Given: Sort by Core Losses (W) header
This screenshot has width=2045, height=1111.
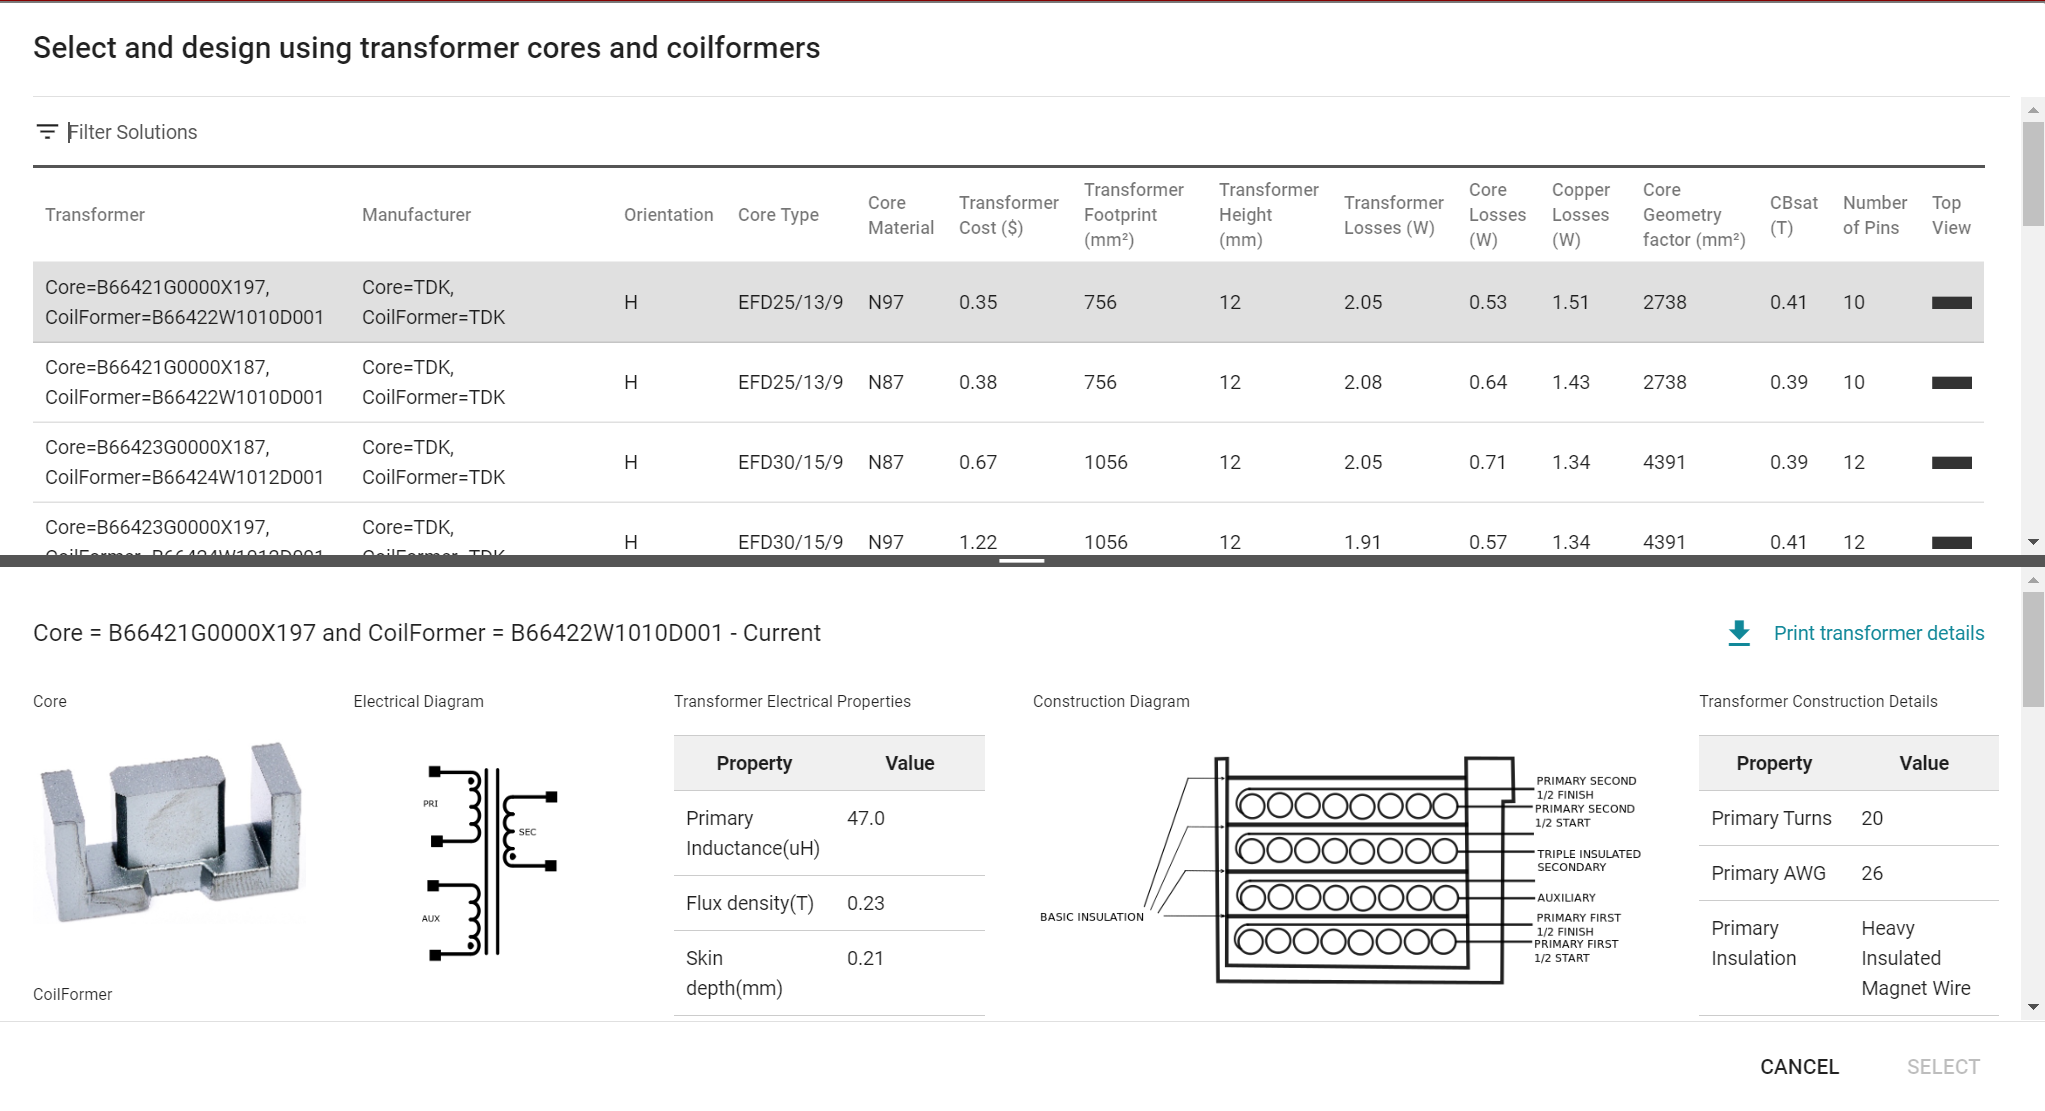Looking at the screenshot, I should [x=1497, y=215].
